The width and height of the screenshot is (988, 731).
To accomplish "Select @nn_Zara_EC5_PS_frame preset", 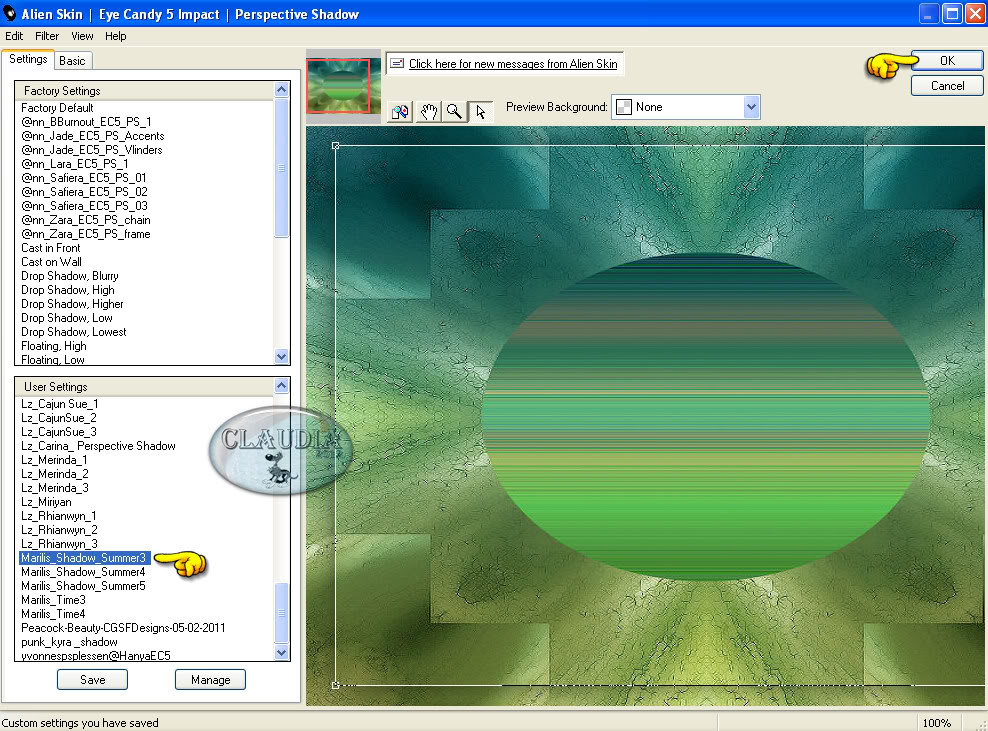I will 86,234.
